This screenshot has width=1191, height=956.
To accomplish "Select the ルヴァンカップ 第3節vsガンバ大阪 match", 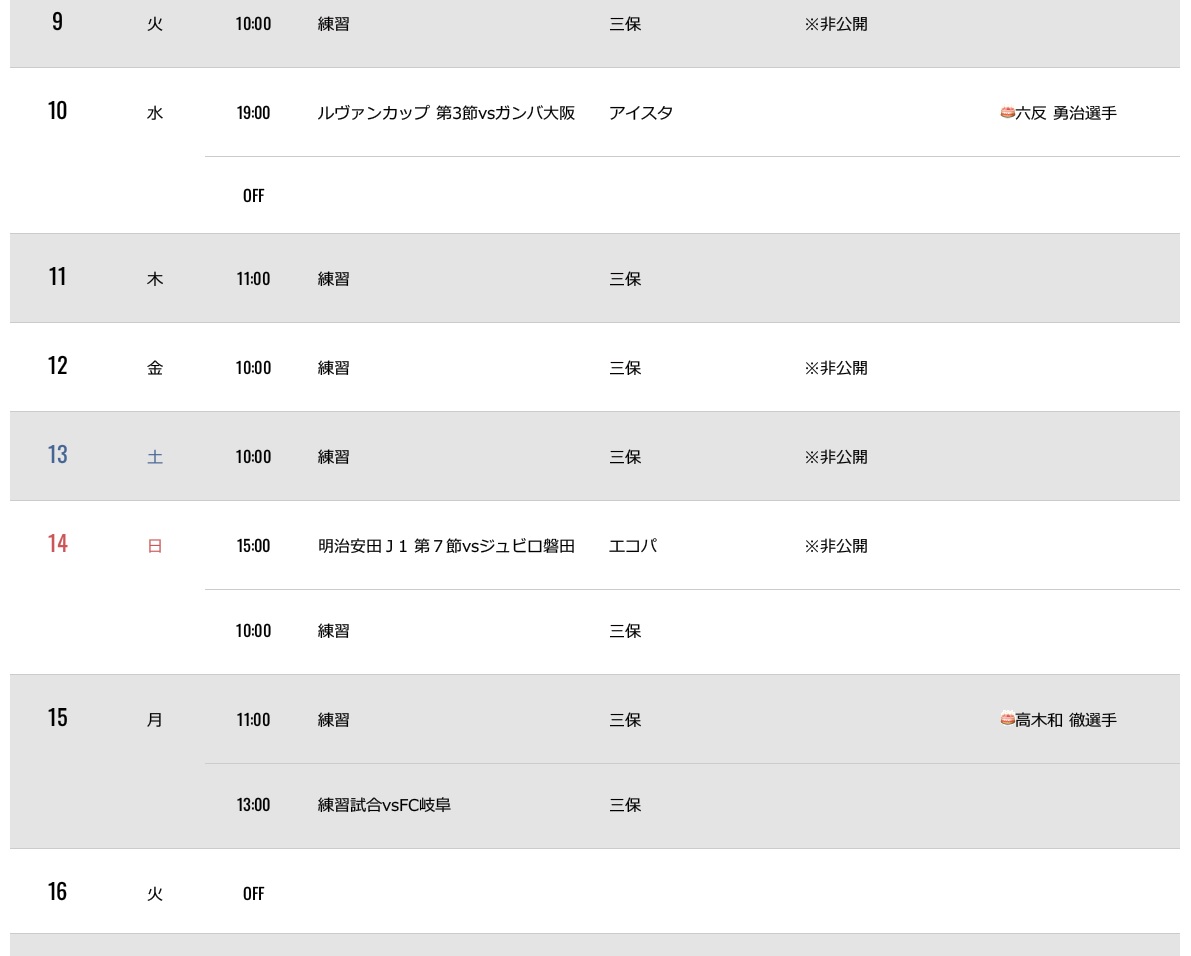I will point(446,113).
